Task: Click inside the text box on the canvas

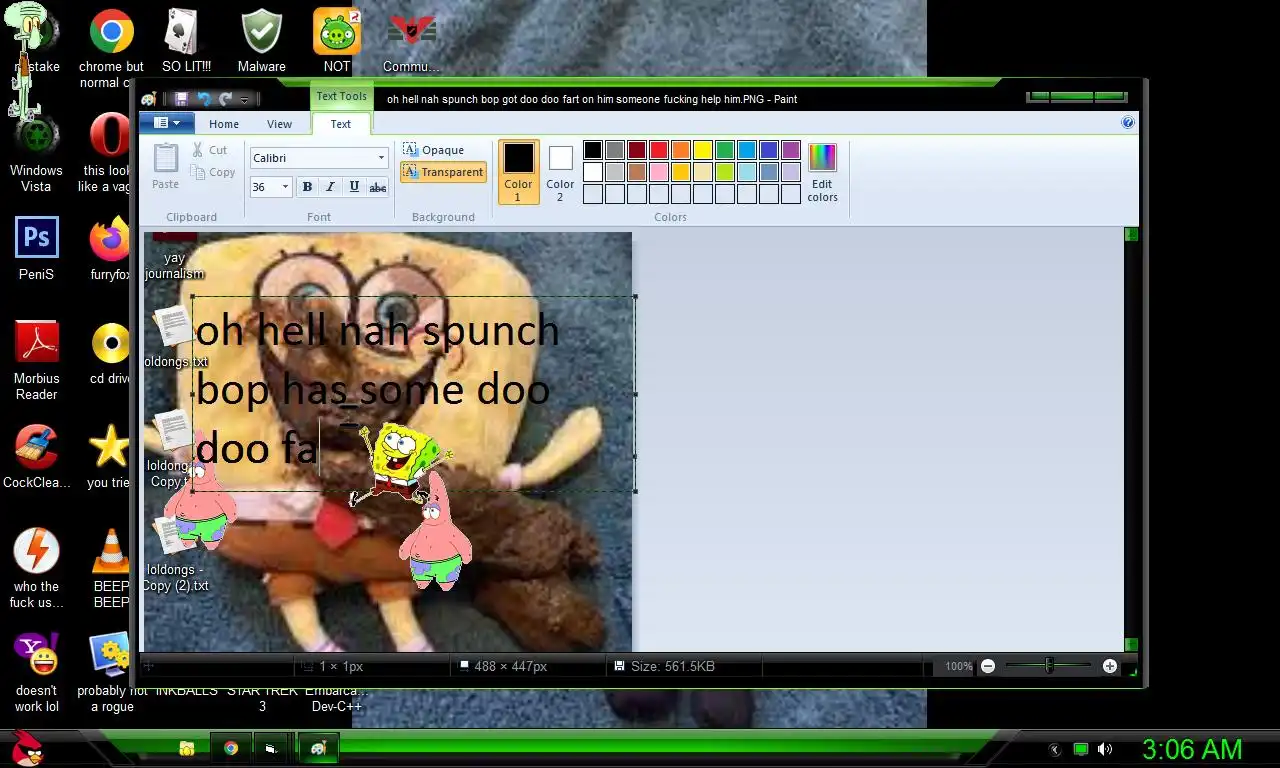Action: (413, 393)
